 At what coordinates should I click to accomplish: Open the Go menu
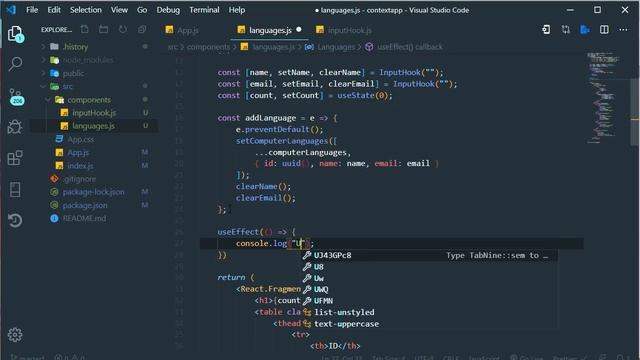click(142, 10)
